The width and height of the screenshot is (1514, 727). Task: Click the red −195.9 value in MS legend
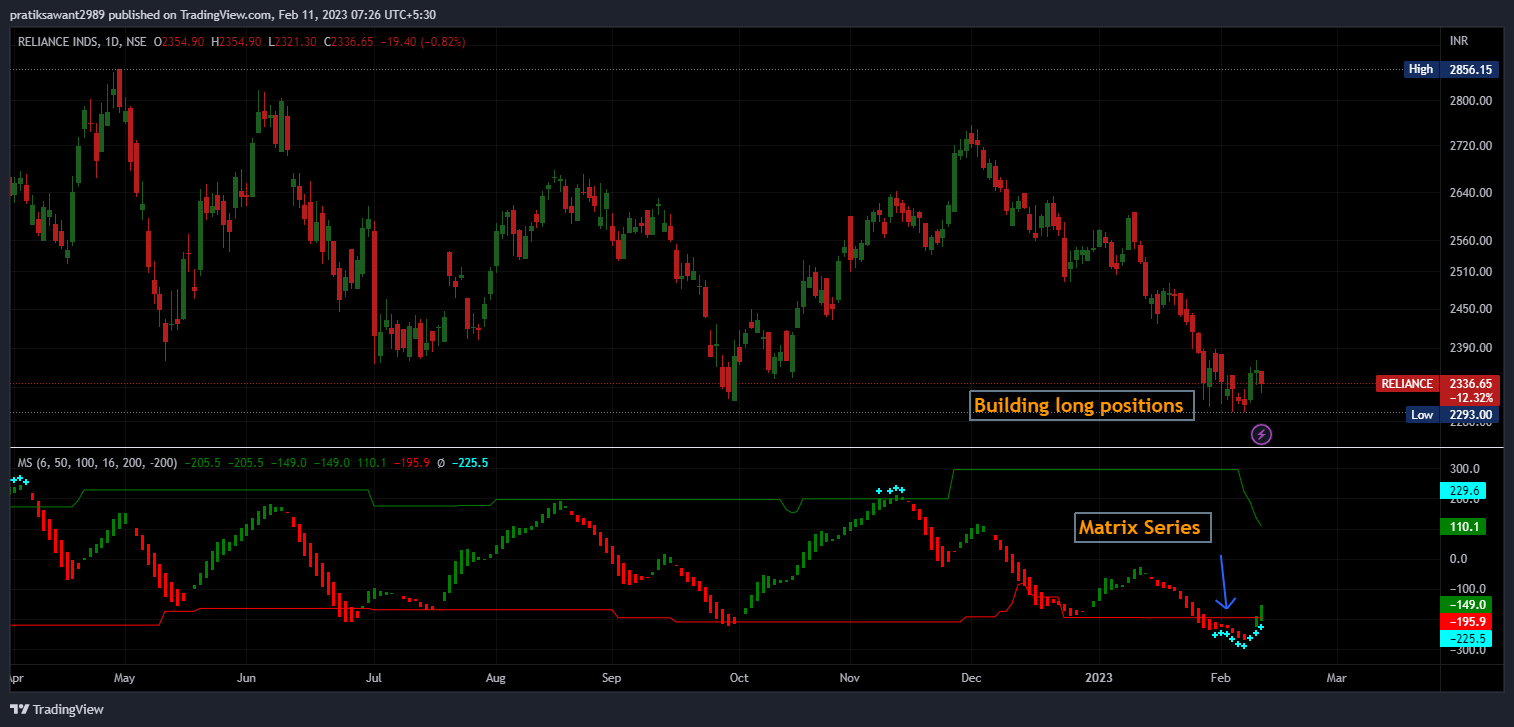click(412, 463)
